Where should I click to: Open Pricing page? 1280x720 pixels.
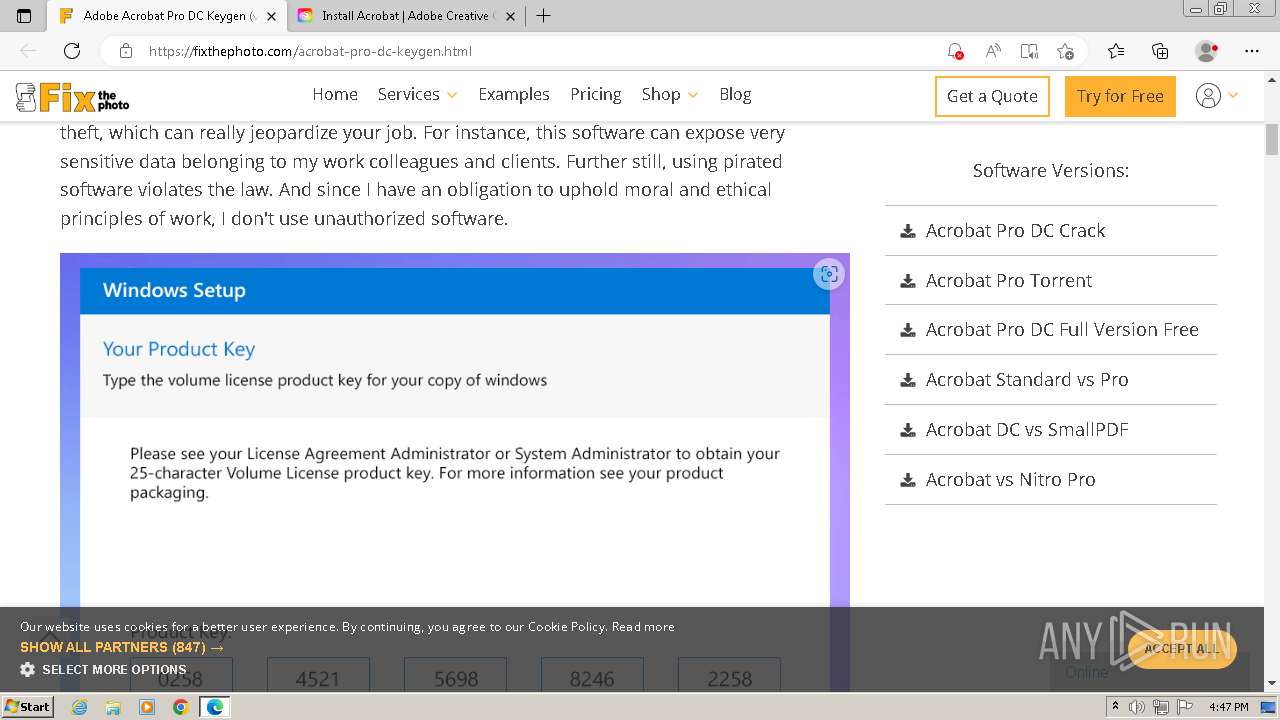point(596,94)
